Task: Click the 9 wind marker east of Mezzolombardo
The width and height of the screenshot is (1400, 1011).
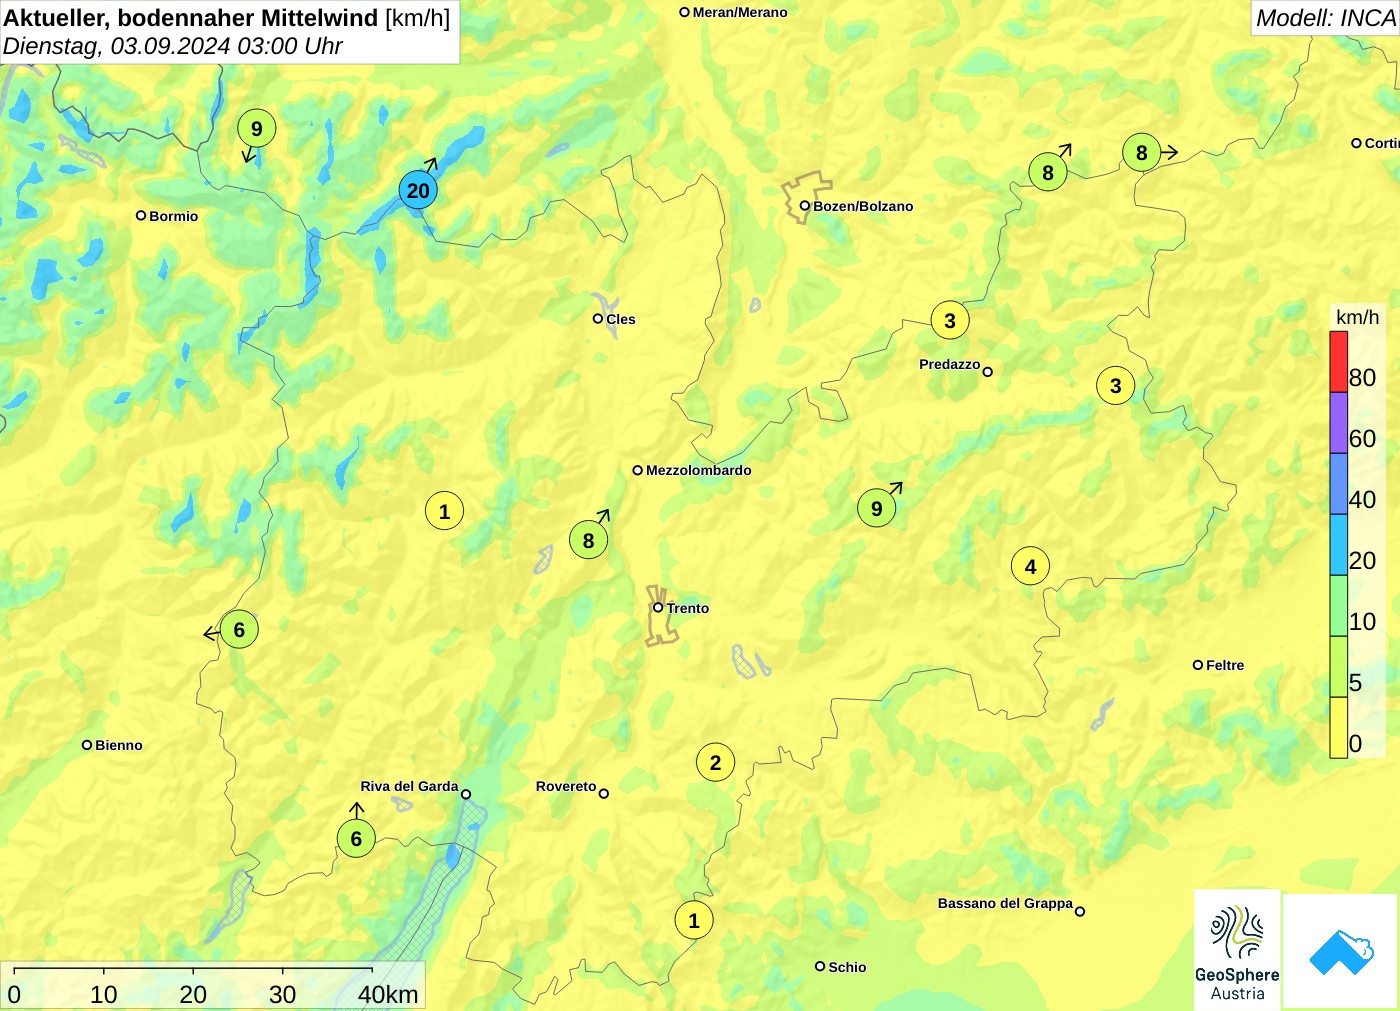Action: click(876, 508)
